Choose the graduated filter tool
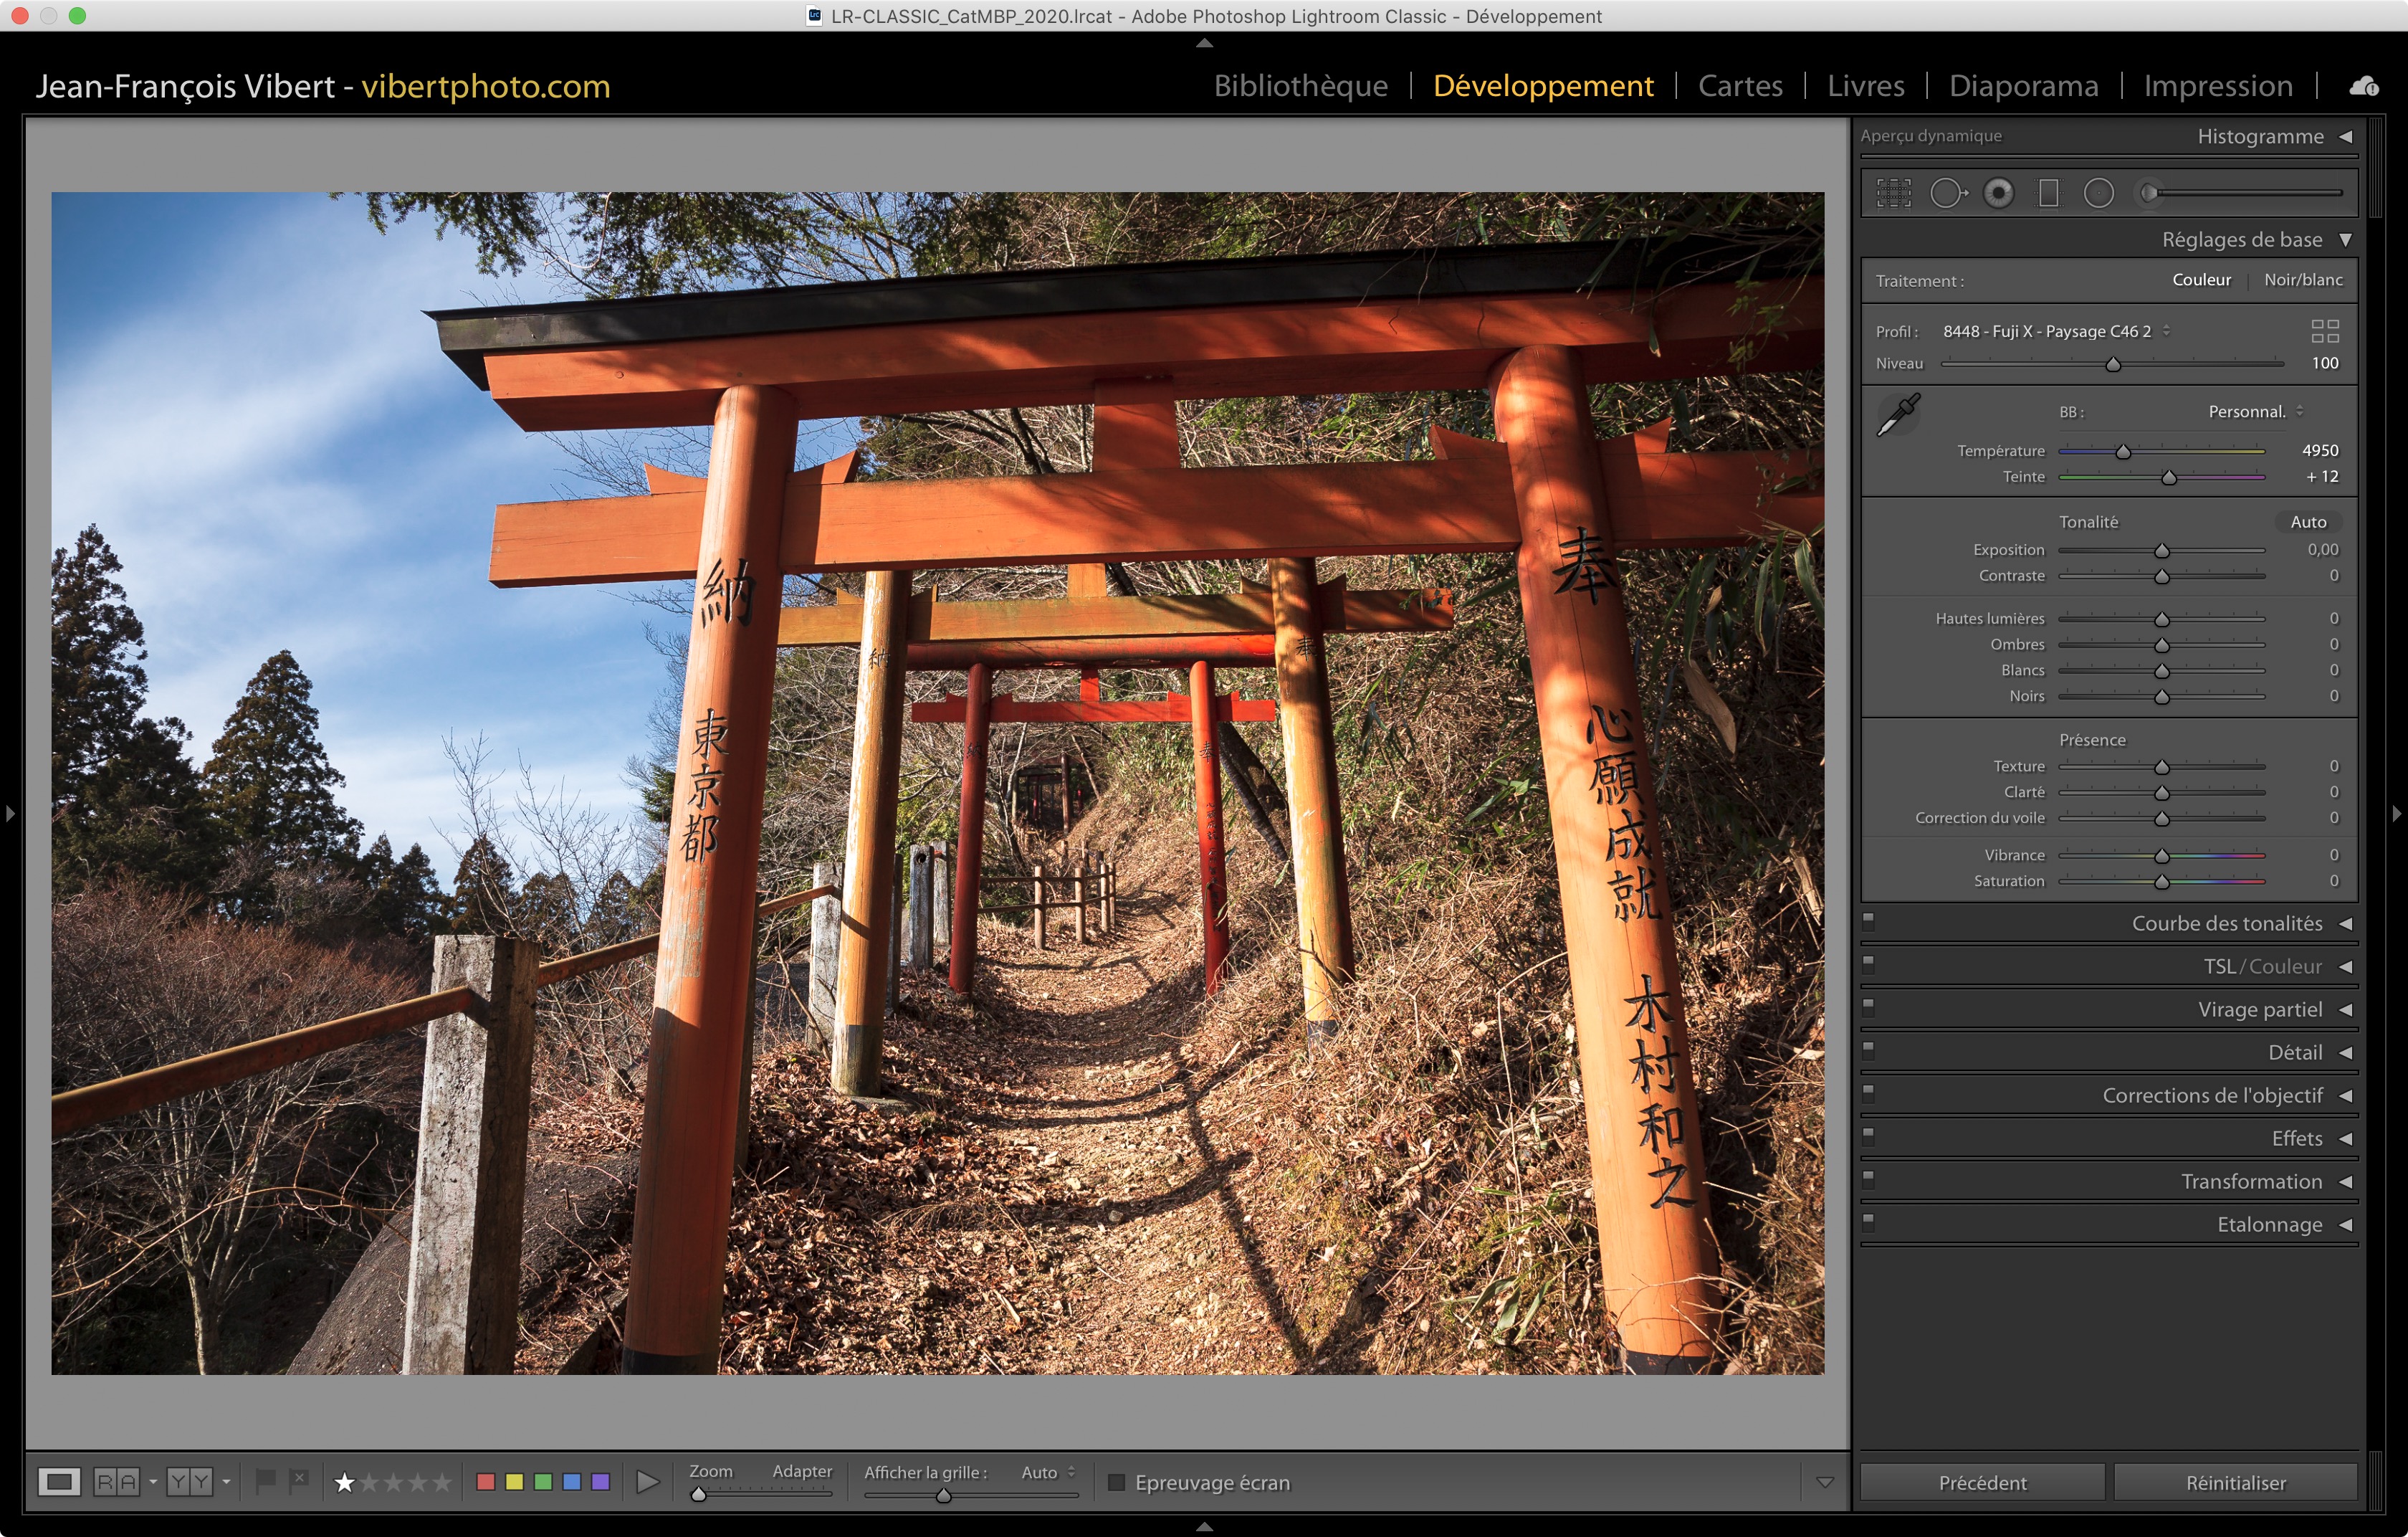 coord(2048,193)
